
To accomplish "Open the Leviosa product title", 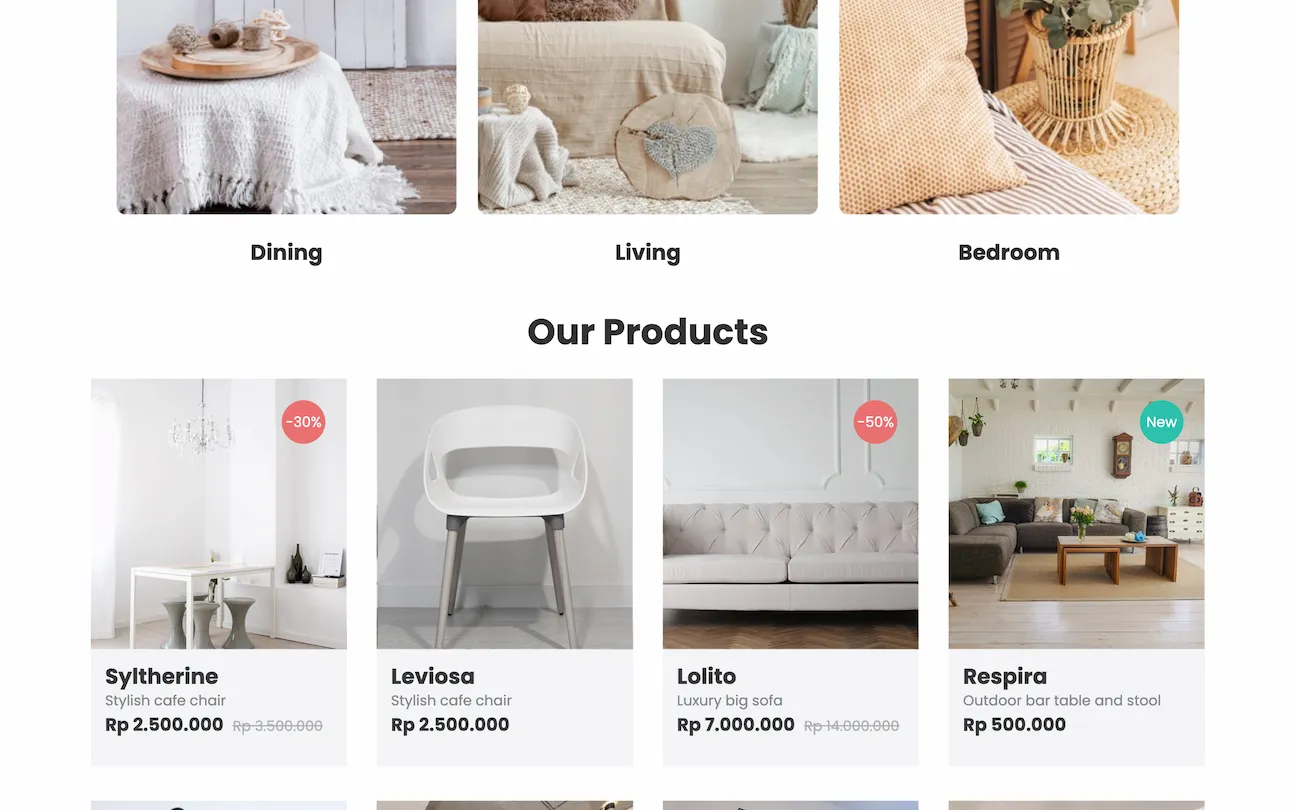I will 432,677.
